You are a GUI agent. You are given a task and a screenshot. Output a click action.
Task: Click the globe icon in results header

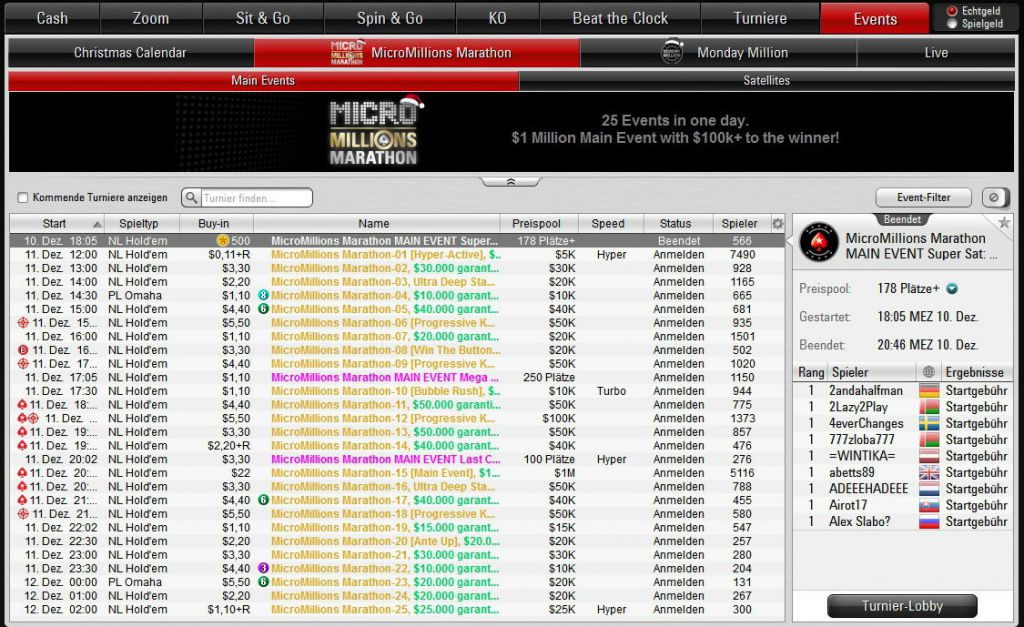click(928, 372)
